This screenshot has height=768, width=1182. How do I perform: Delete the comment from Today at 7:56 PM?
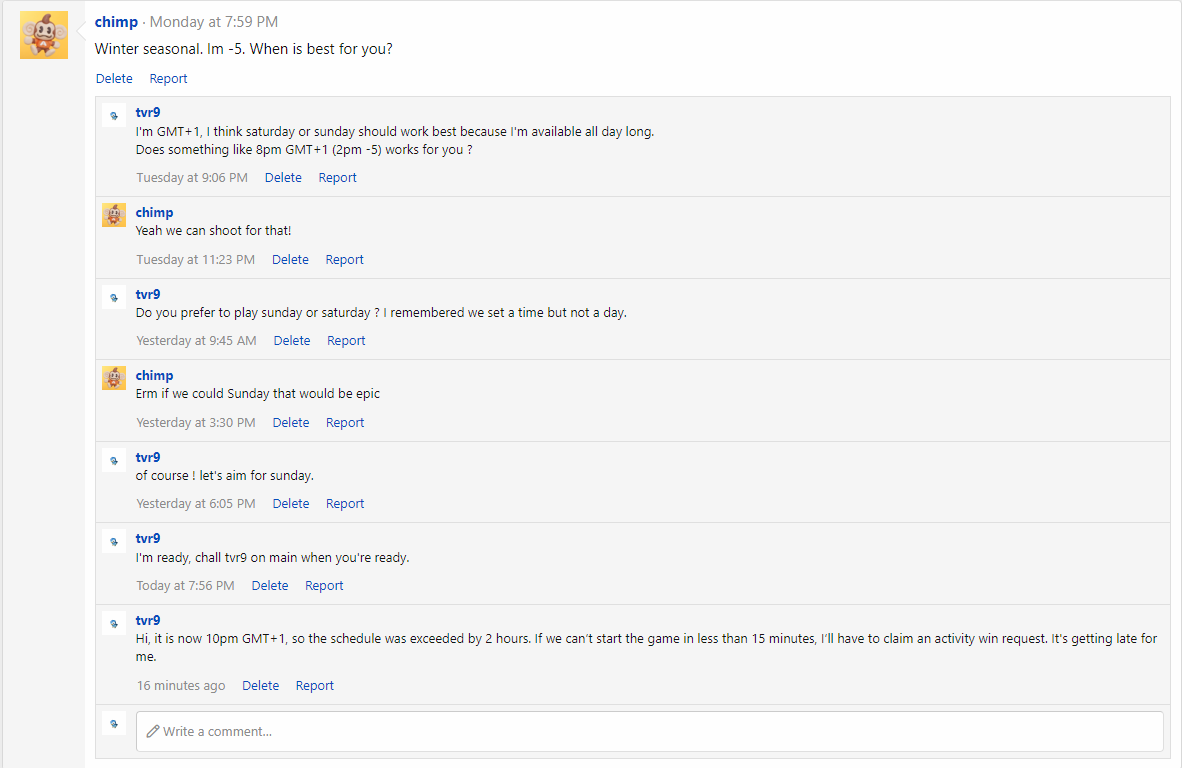point(270,586)
